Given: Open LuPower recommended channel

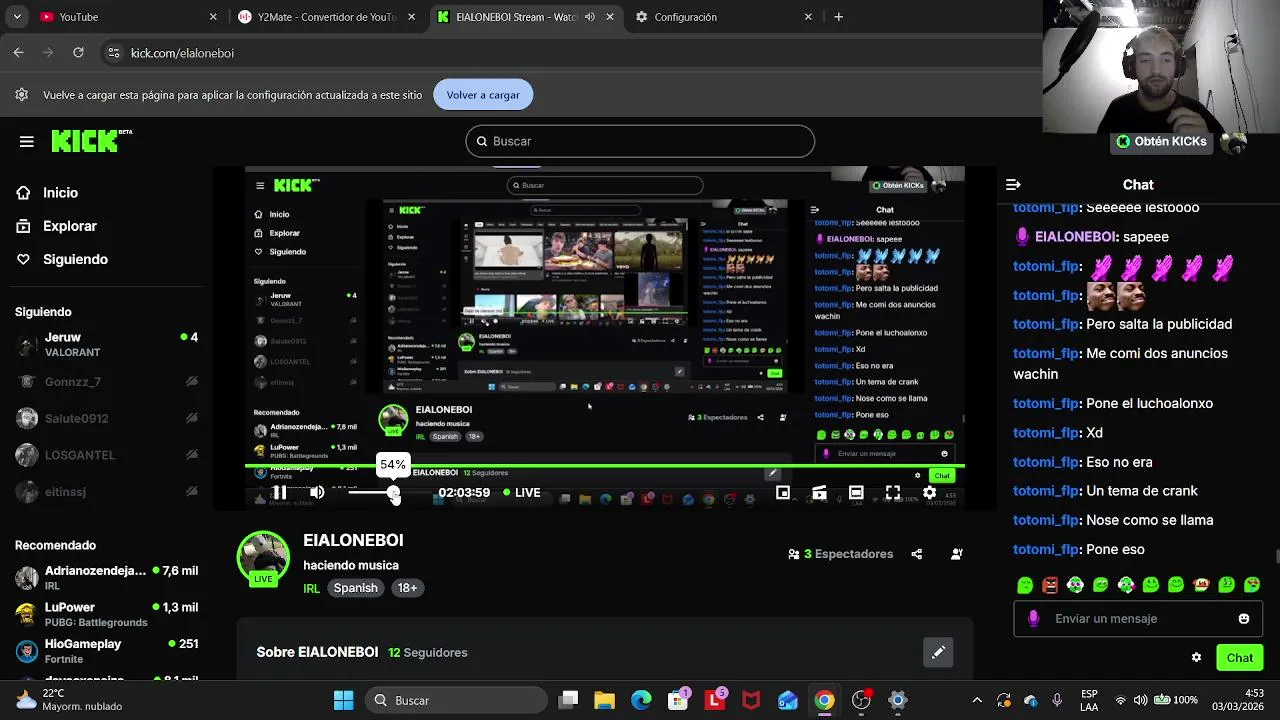Looking at the screenshot, I should click(x=107, y=614).
